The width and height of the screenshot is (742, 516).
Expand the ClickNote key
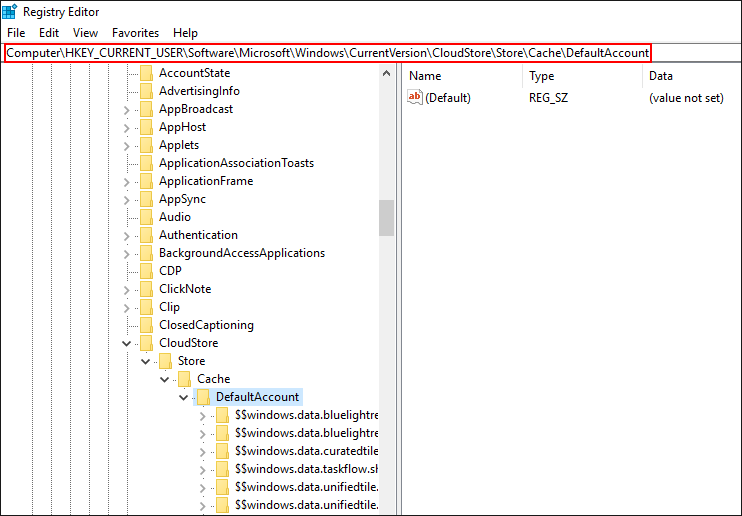point(126,290)
